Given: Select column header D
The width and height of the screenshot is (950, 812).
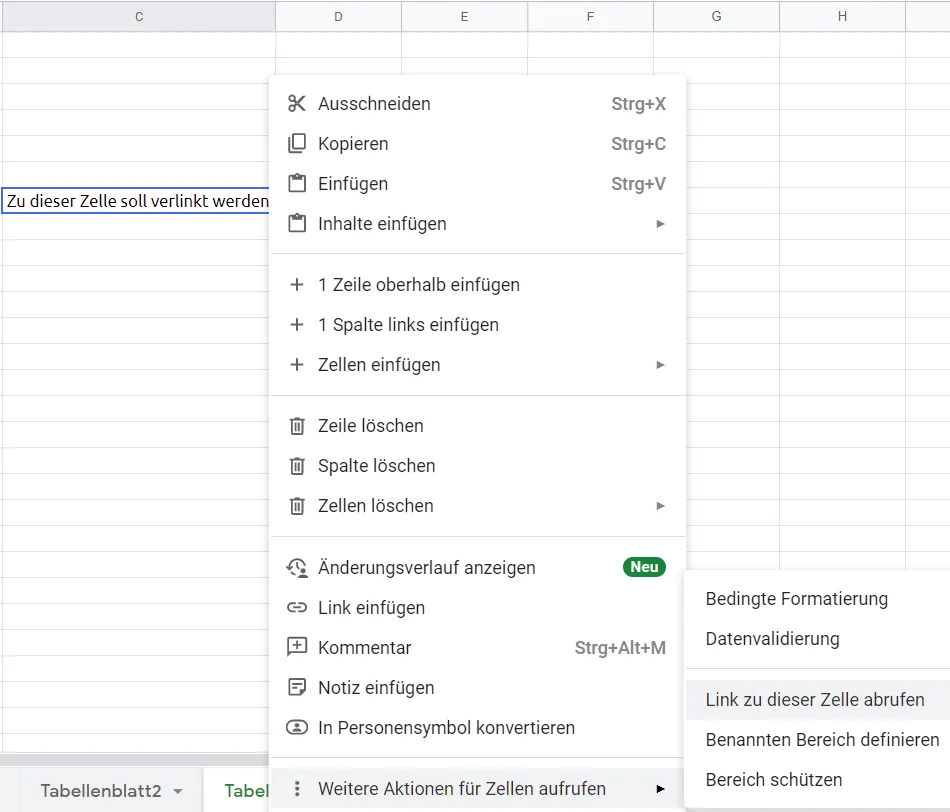Looking at the screenshot, I should pyautogui.click(x=338, y=16).
